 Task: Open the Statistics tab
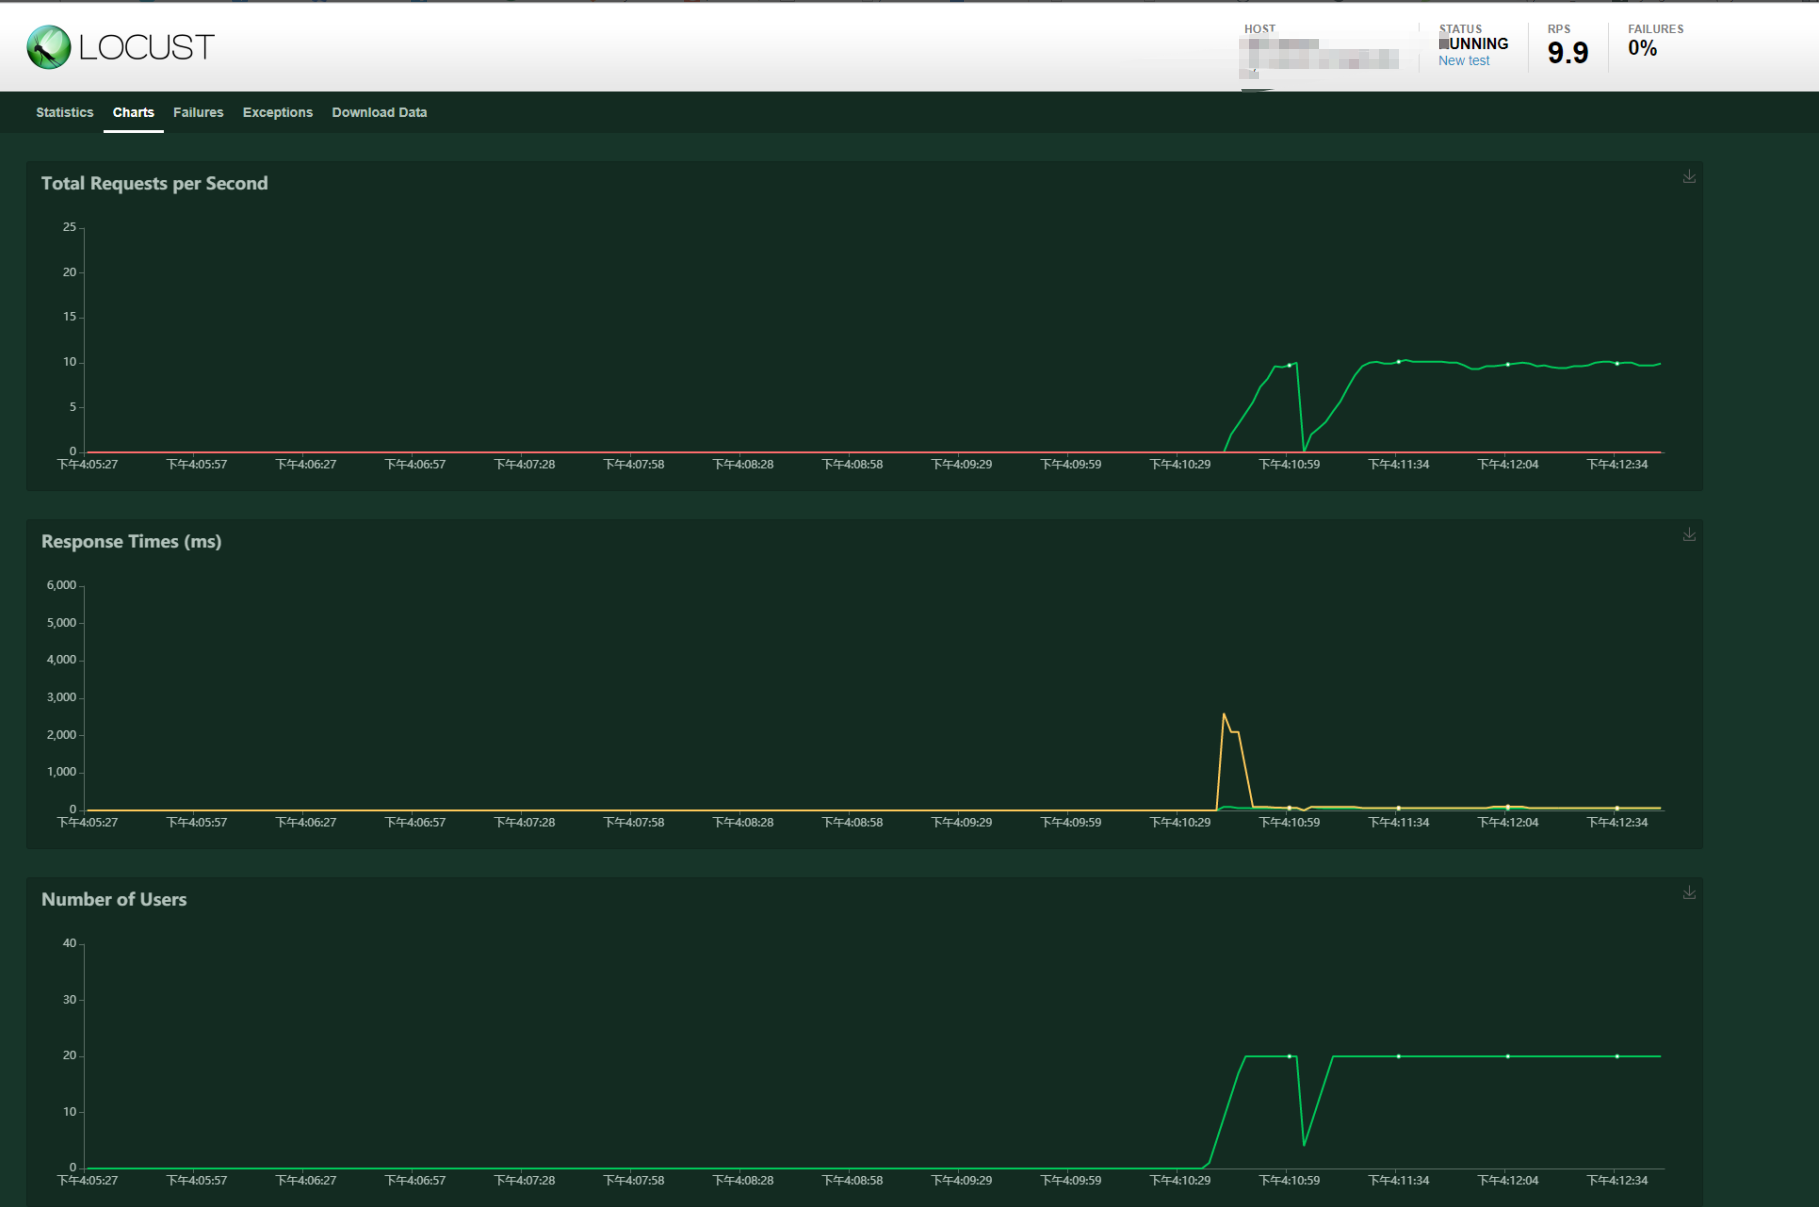tap(65, 112)
